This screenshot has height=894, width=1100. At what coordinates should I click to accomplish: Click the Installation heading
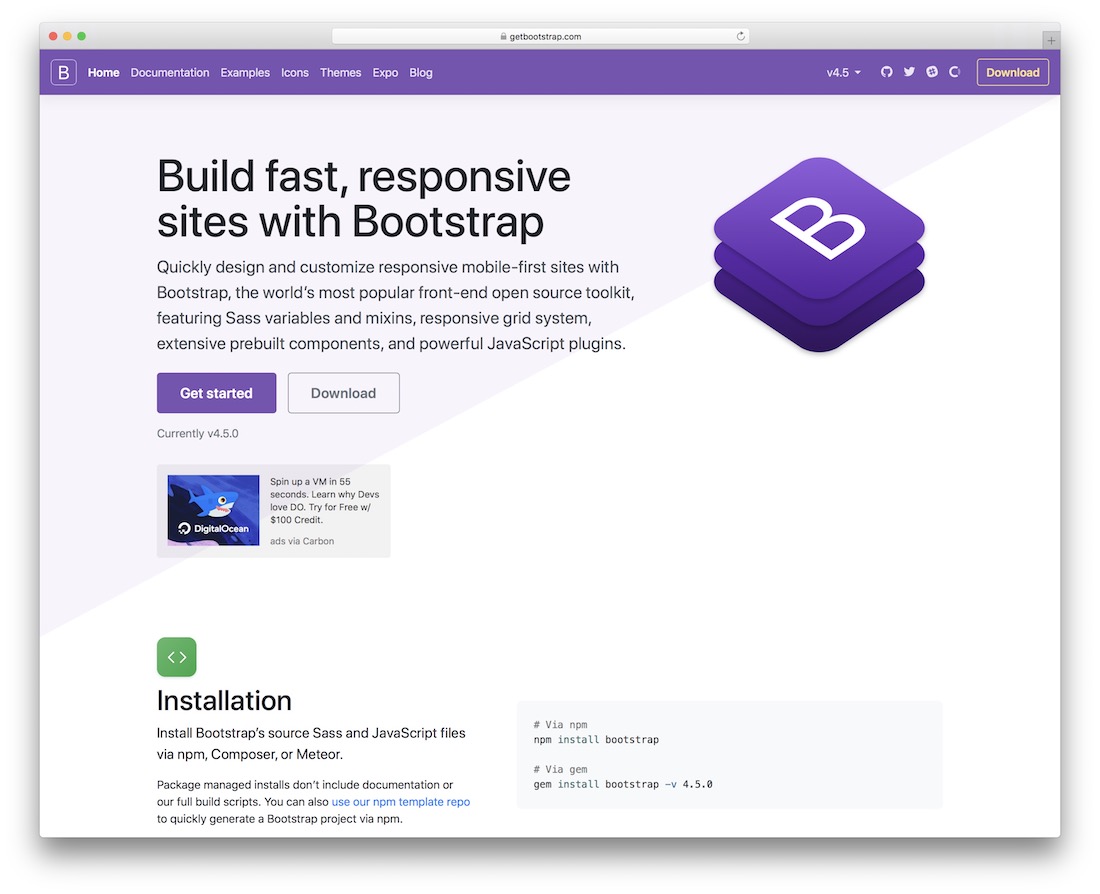(x=224, y=700)
